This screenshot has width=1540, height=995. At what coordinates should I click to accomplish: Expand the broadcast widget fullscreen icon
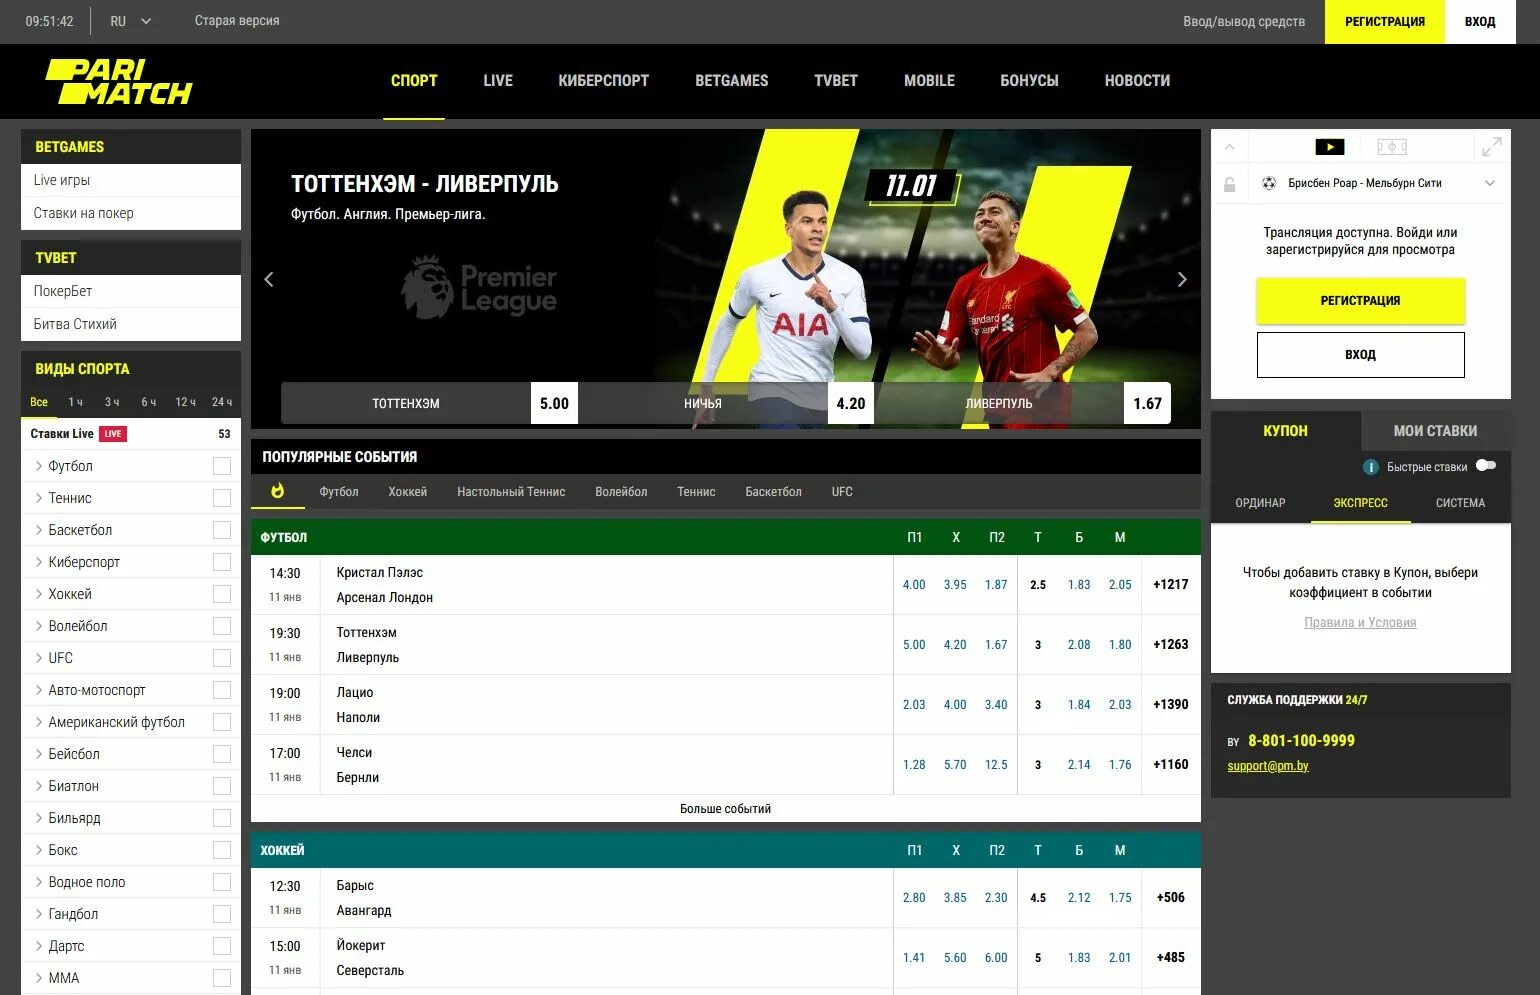click(x=1491, y=147)
